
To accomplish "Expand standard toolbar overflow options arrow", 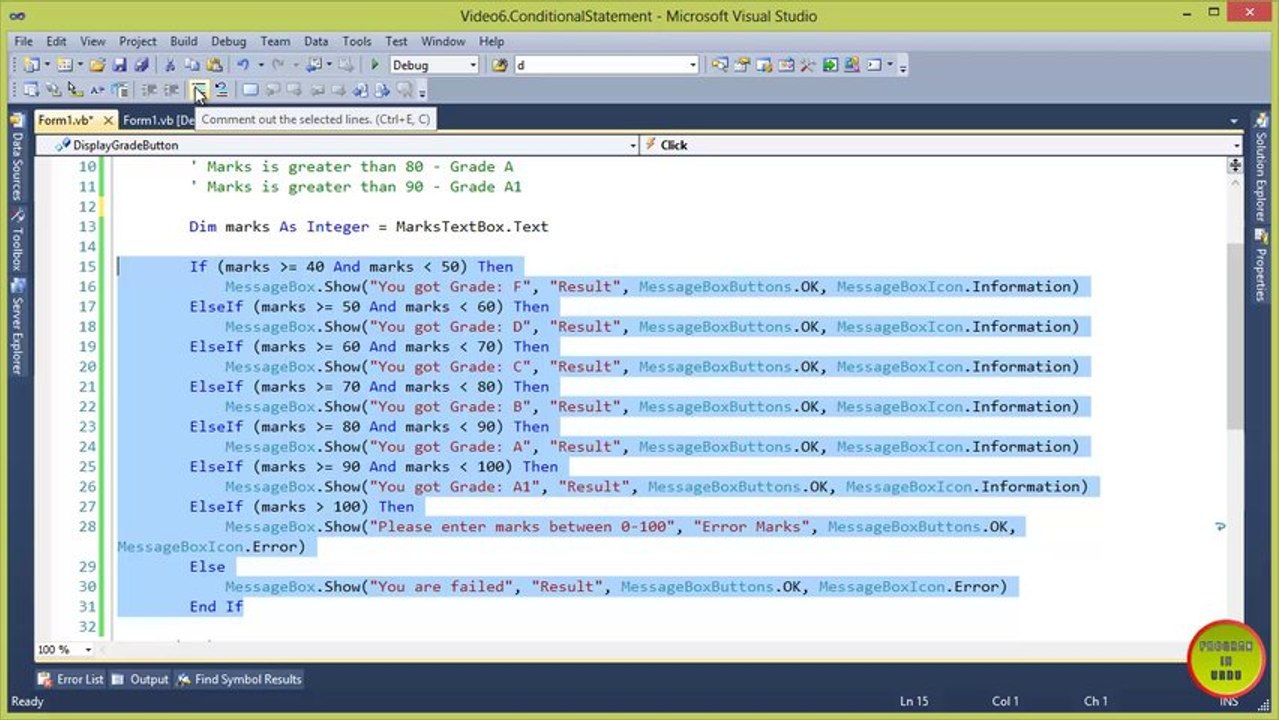I will [x=903, y=68].
